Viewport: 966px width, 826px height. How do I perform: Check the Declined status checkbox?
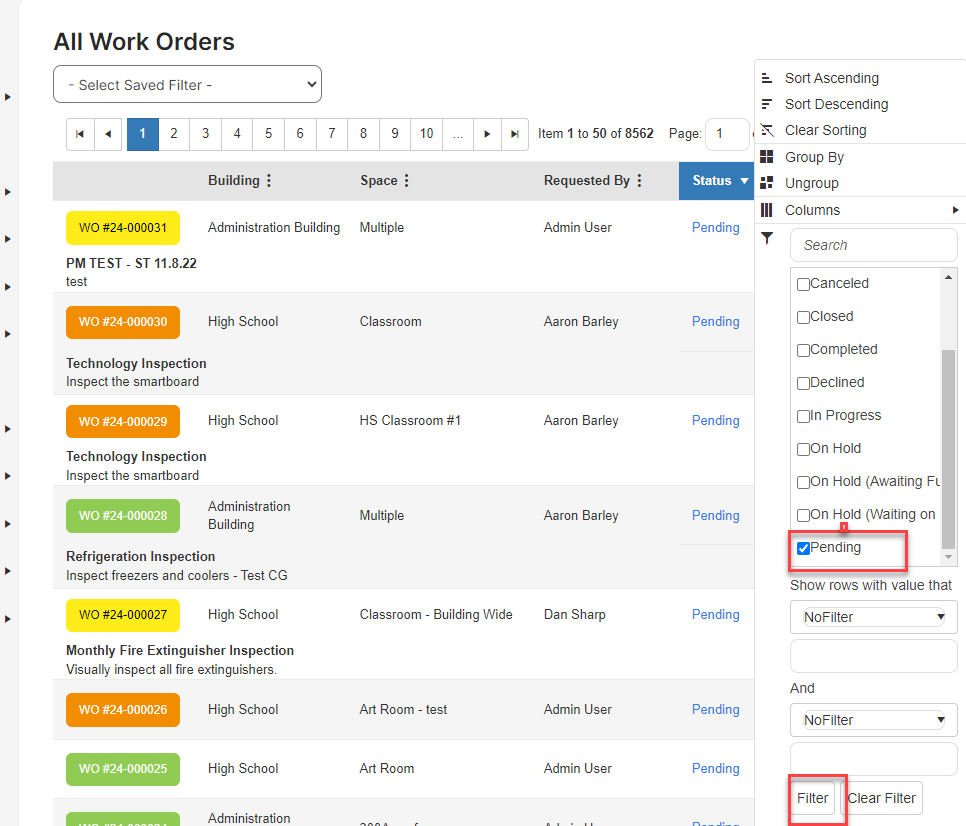803,383
